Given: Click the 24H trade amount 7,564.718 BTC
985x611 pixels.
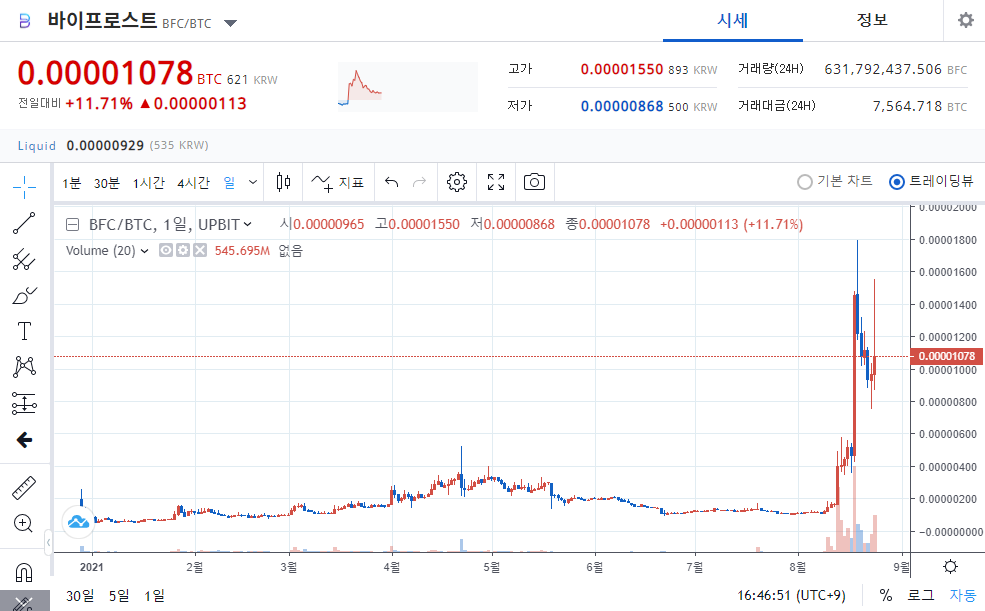Looking at the screenshot, I should coord(920,106).
